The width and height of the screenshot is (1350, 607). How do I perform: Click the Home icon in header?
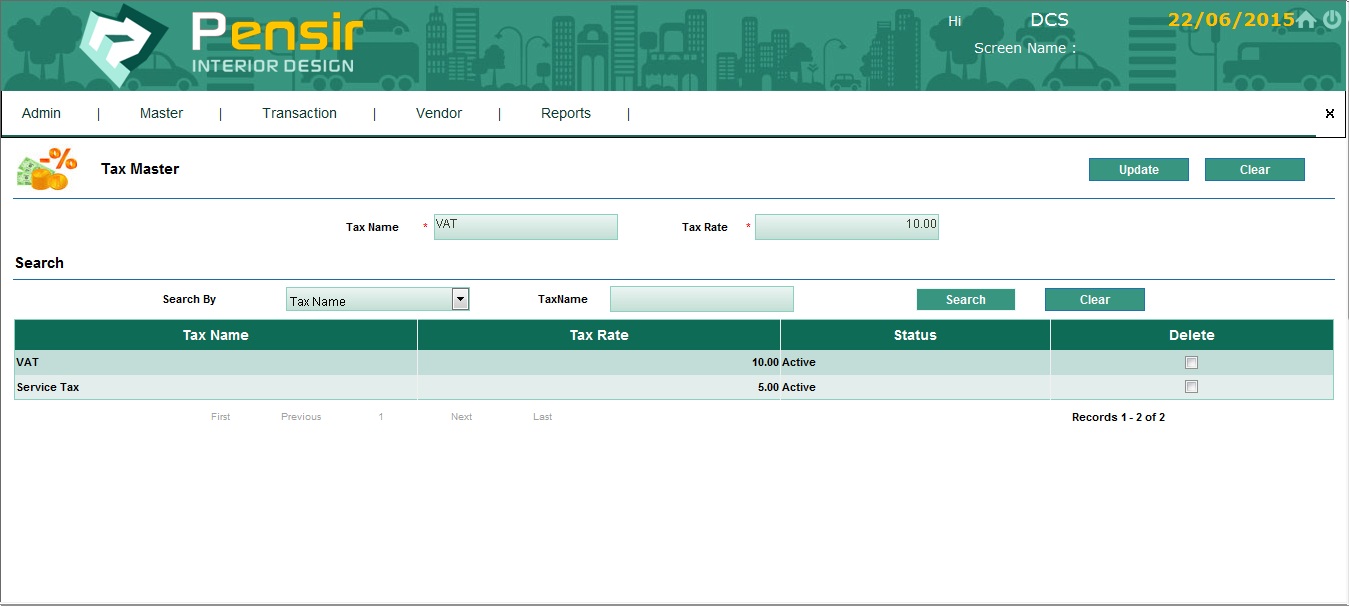click(1306, 20)
